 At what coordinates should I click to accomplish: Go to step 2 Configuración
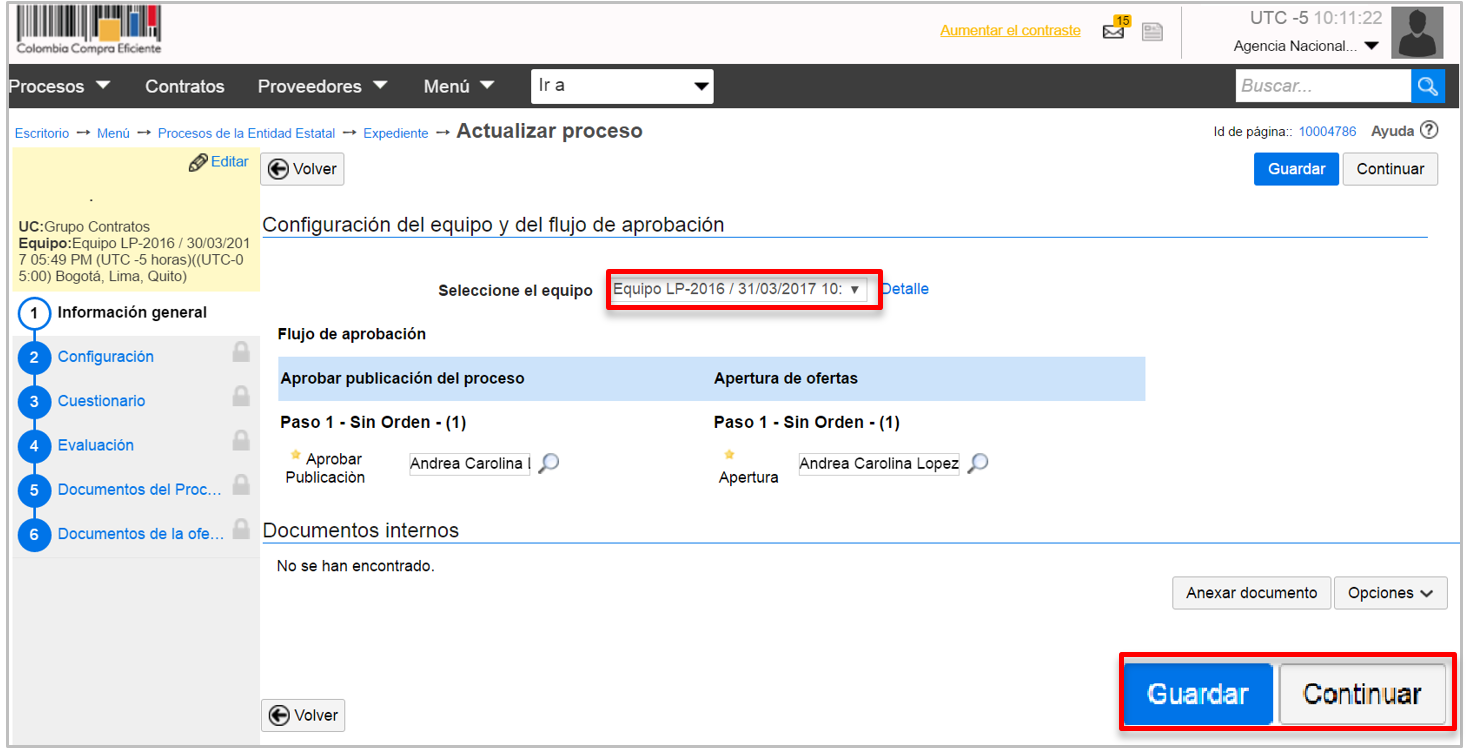tap(106, 357)
